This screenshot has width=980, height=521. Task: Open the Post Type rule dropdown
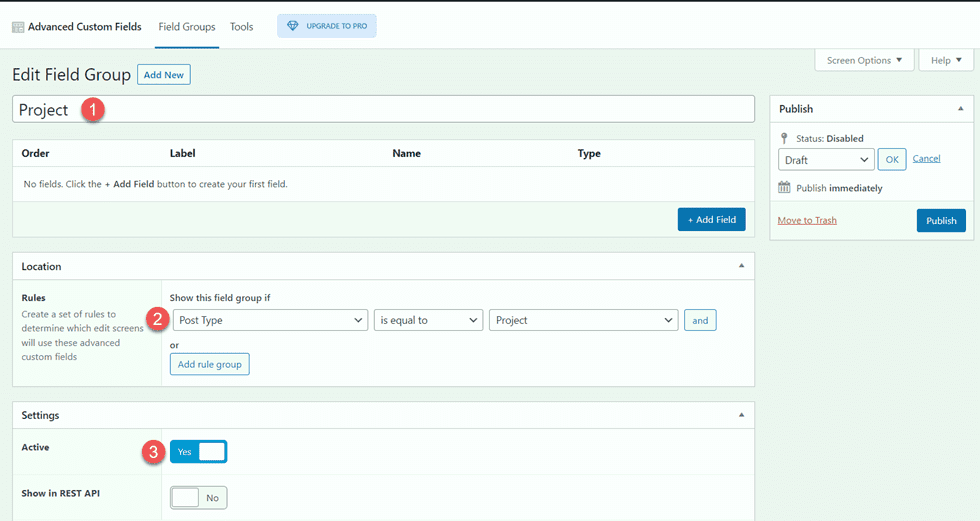pos(269,320)
